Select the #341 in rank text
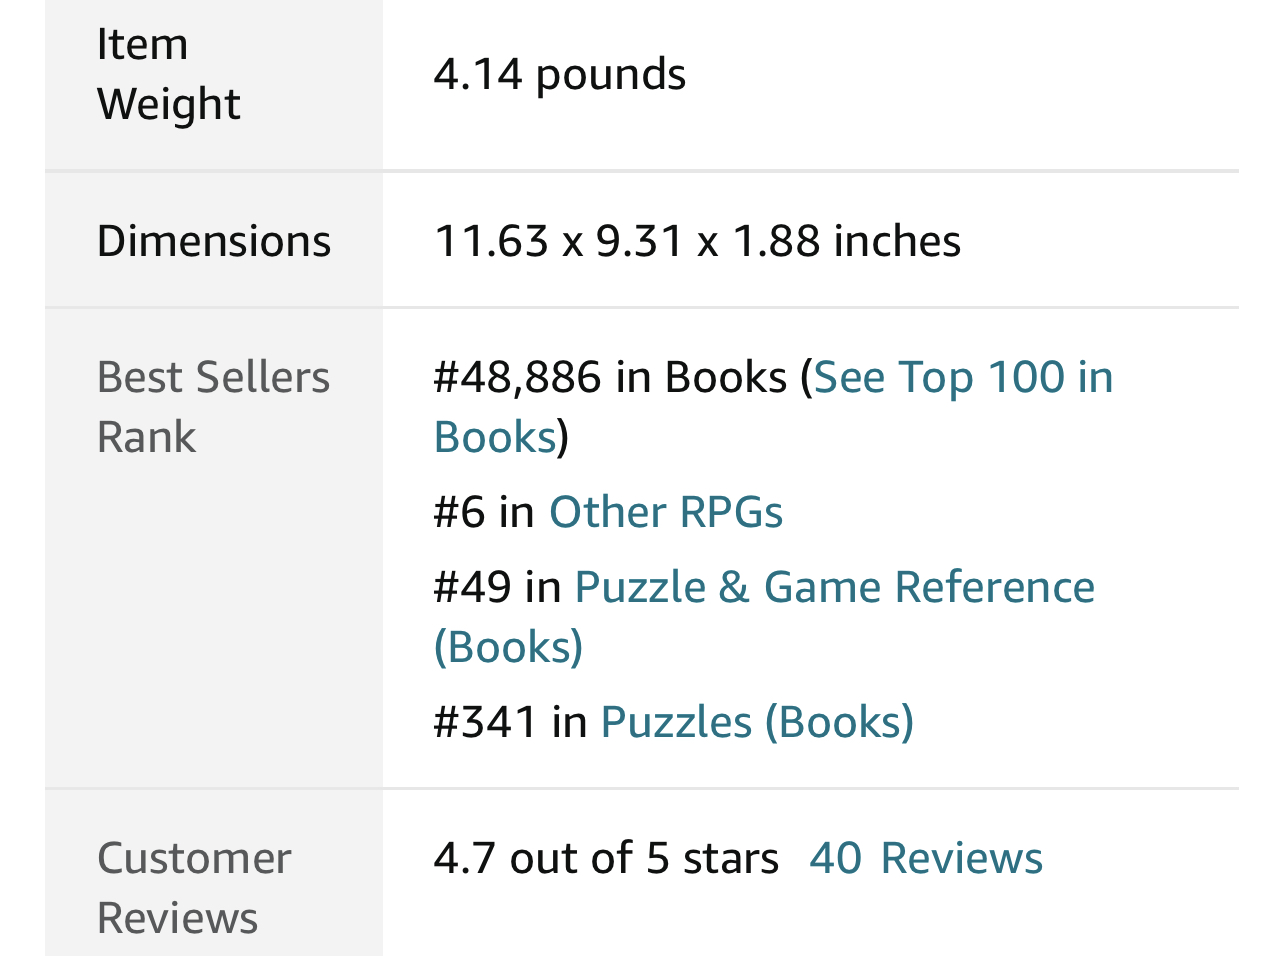Screen dimensions: 1284x956 click(510, 723)
